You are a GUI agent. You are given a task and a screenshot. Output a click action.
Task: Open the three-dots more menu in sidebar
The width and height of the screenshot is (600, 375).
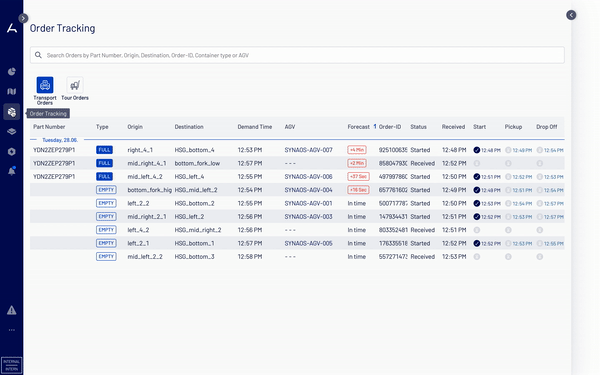(11, 330)
